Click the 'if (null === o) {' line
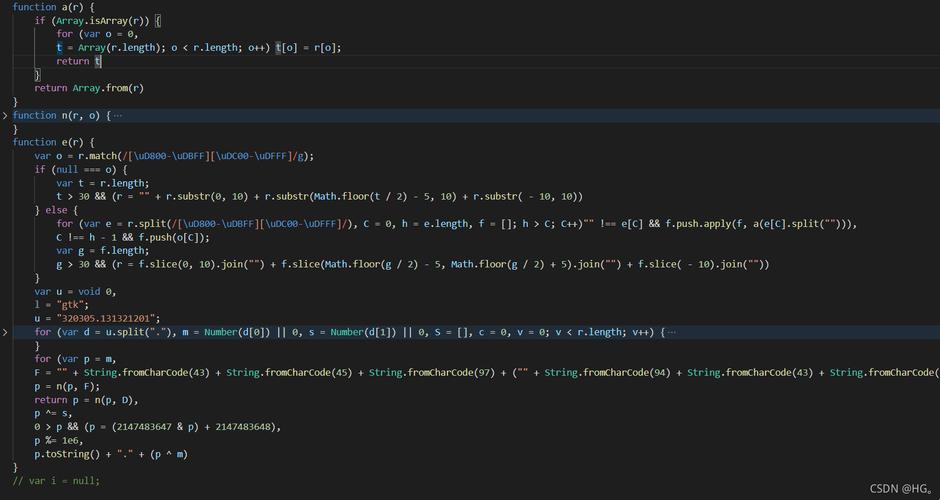Screen dimensions: 940x500 pos(81,170)
